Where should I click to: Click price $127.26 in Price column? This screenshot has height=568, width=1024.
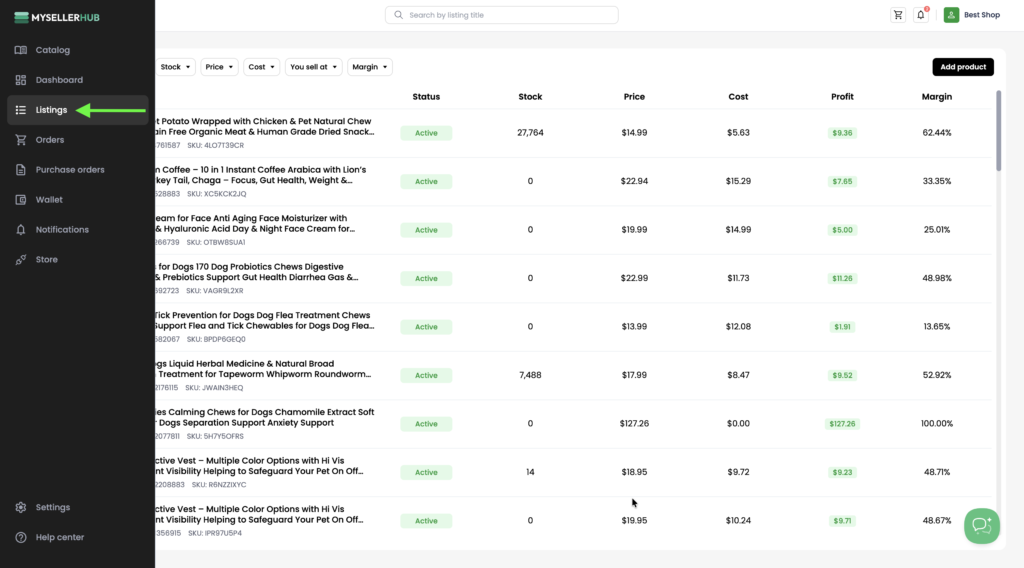point(634,424)
